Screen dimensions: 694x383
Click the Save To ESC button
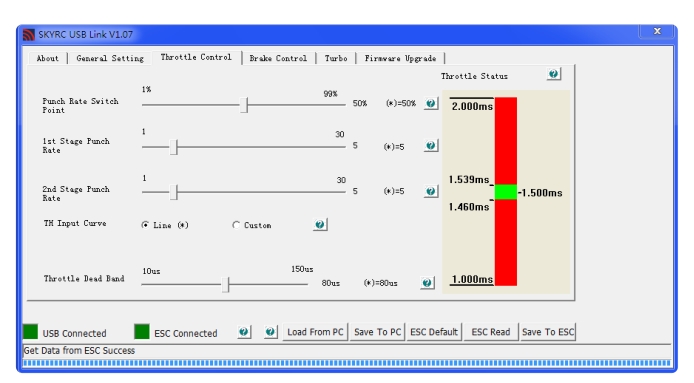548,332
